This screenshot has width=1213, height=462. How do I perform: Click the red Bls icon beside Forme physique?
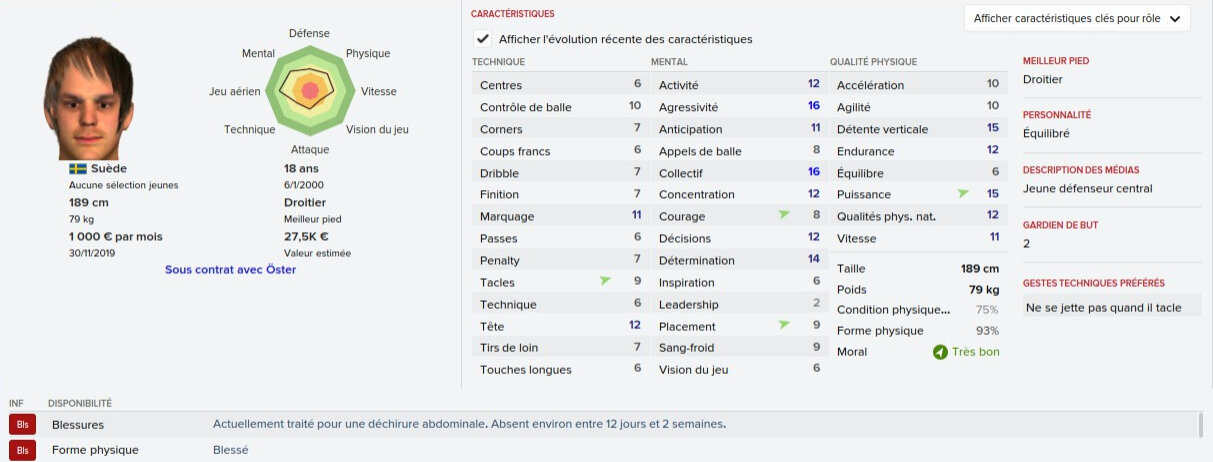22,450
